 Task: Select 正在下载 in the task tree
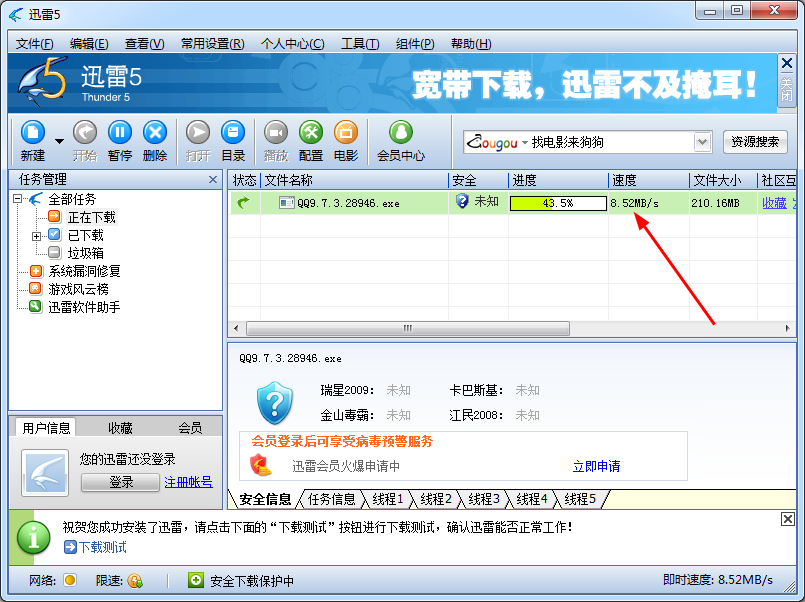[92, 217]
